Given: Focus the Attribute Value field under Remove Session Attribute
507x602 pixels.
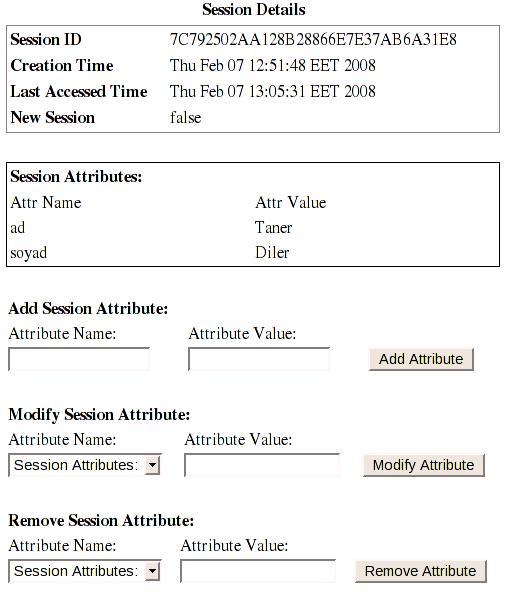Looking at the screenshot, I should pyautogui.click(x=258, y=571).
